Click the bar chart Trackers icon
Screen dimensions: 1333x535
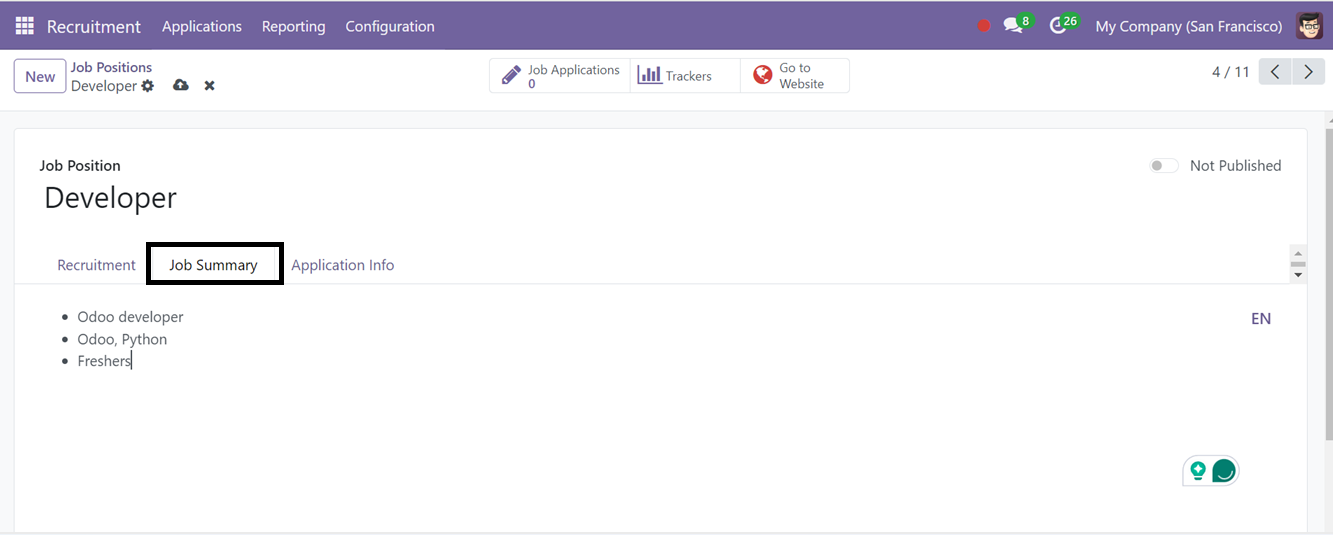[x=650, y=75]
